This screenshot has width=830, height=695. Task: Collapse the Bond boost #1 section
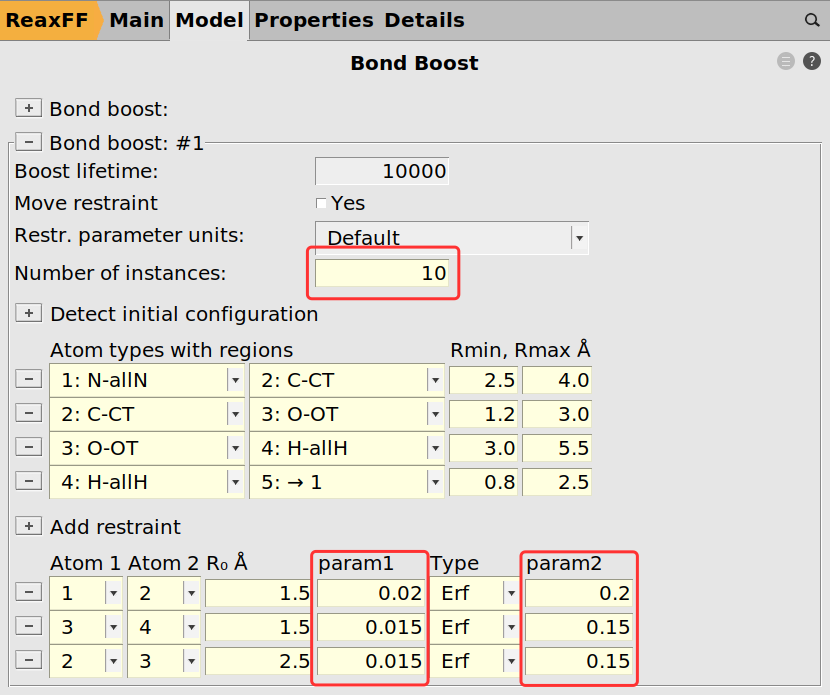coord(29,142)
